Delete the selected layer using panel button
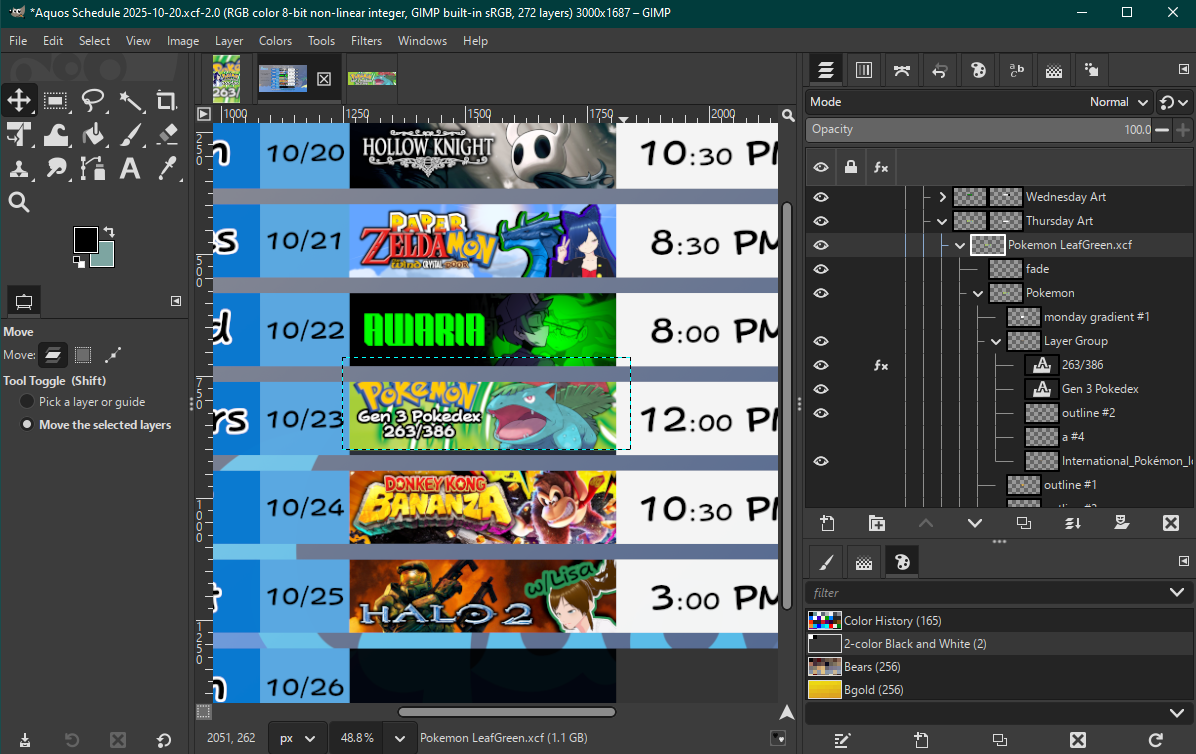Image resolution: width=1196 pixels, height=754 pixels. 1171,523
